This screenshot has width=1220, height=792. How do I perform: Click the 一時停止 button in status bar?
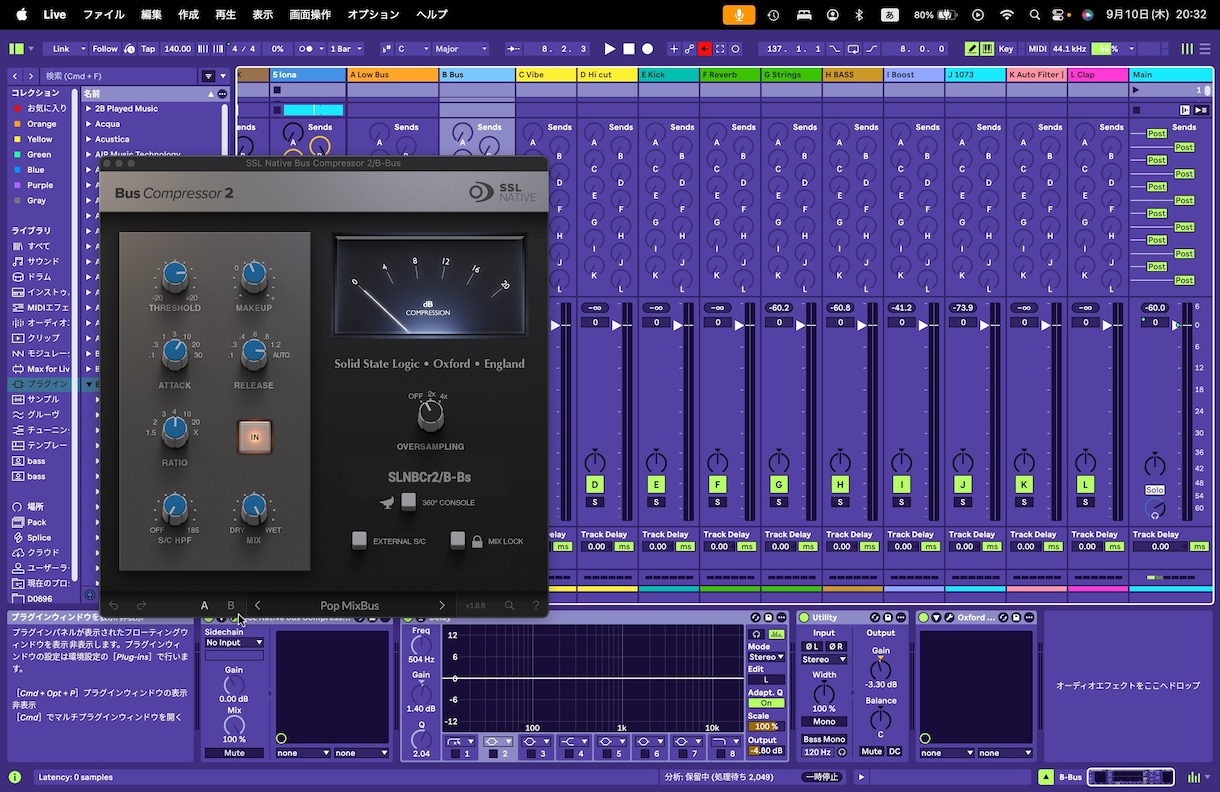tap(822, 777)
